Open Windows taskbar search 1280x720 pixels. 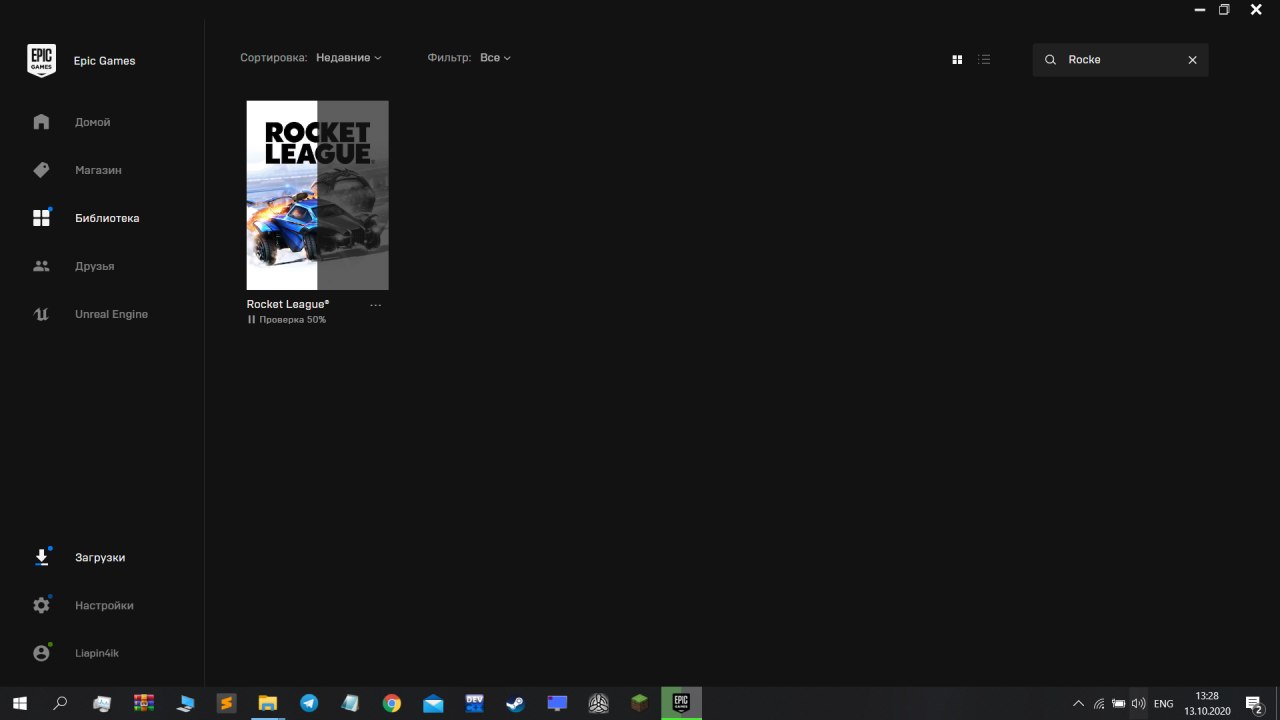click(x=60, y=703)
